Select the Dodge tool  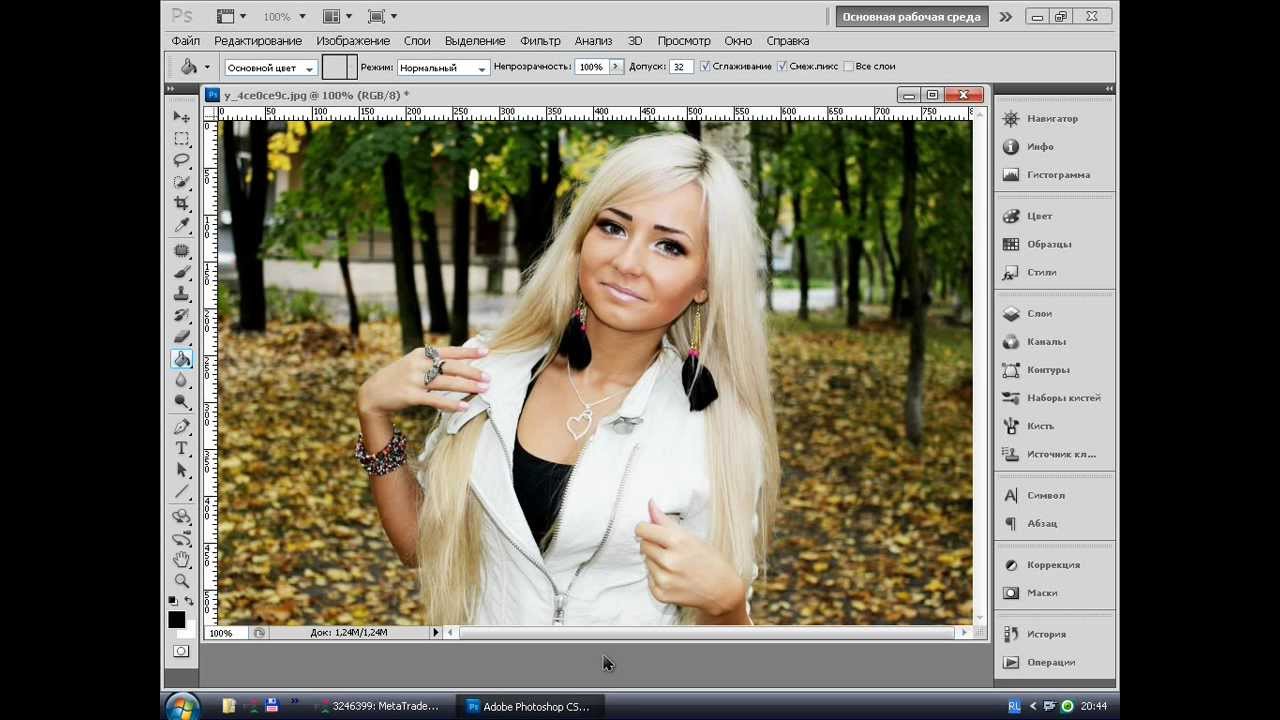tap(181, 402)
